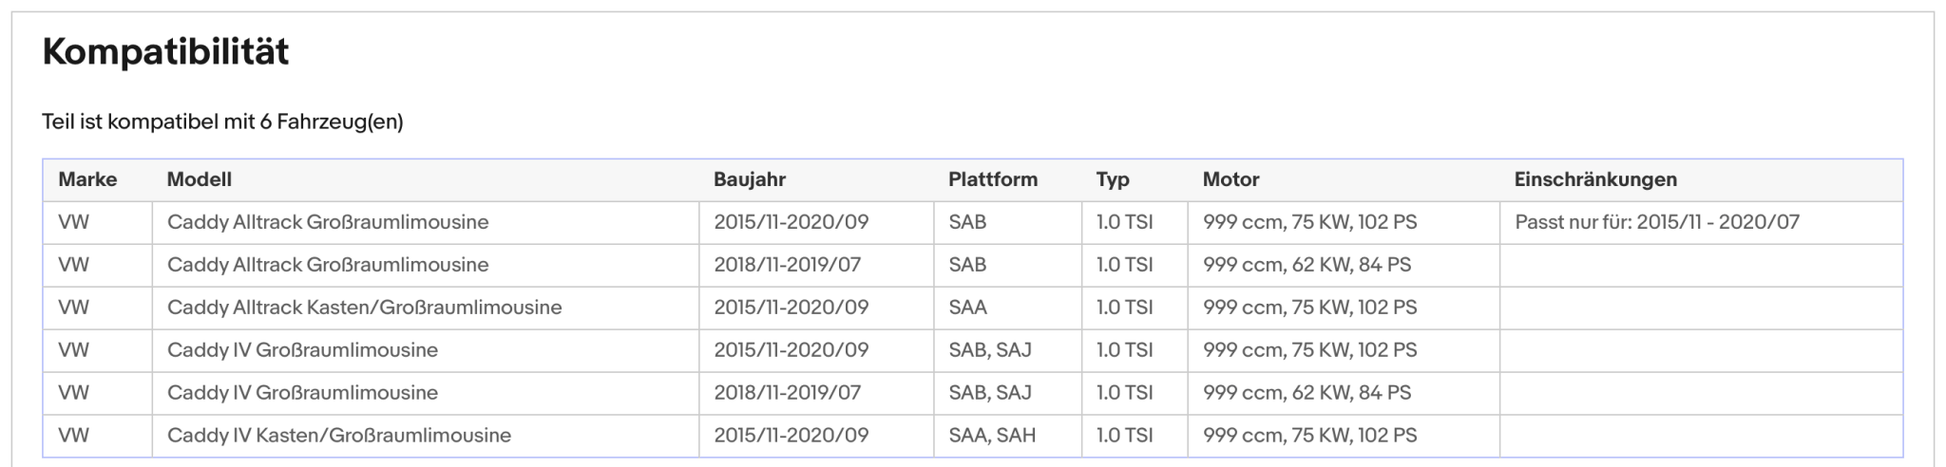1946x467 pixels.
Task: Click the 'SAA, SAH' platform cell
Action: coord(991,436)
